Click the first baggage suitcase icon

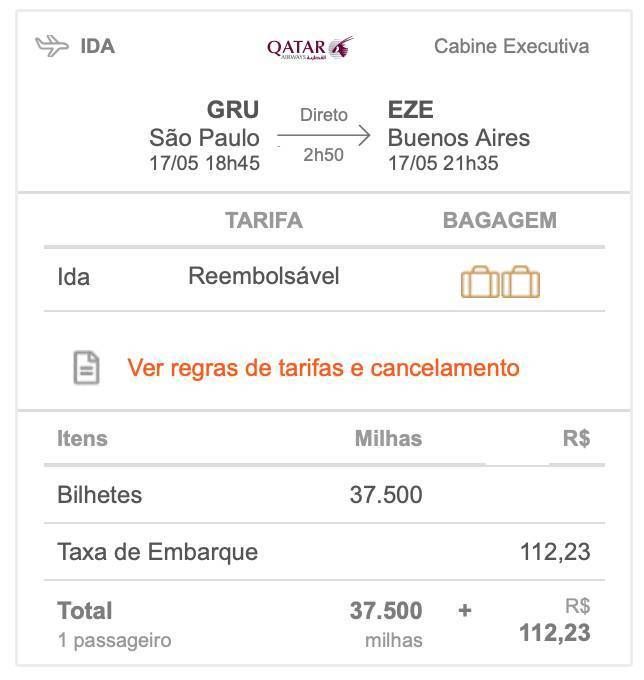pos(480,282)
